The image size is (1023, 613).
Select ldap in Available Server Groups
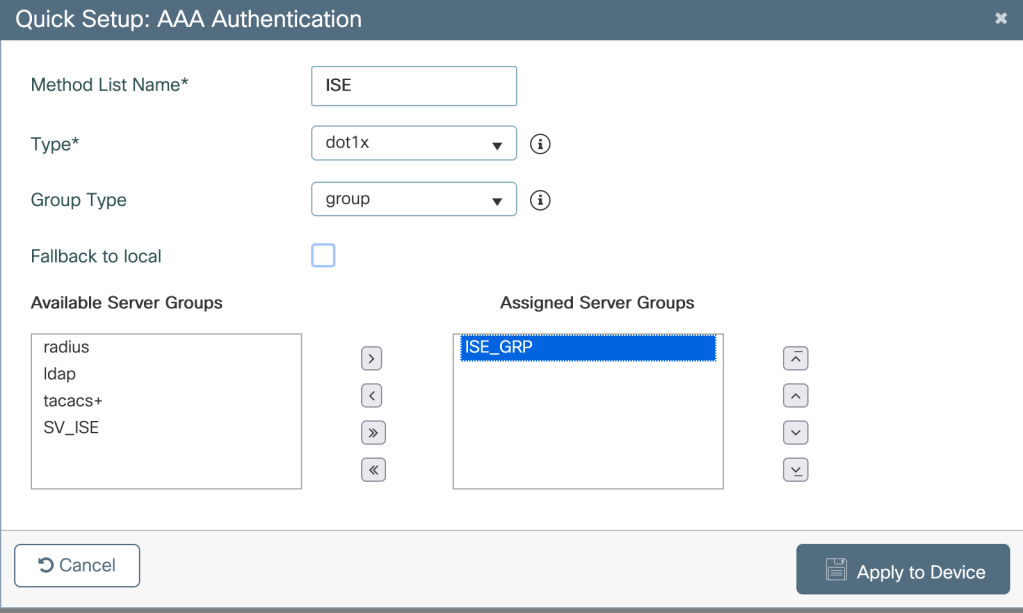point(60,374)
